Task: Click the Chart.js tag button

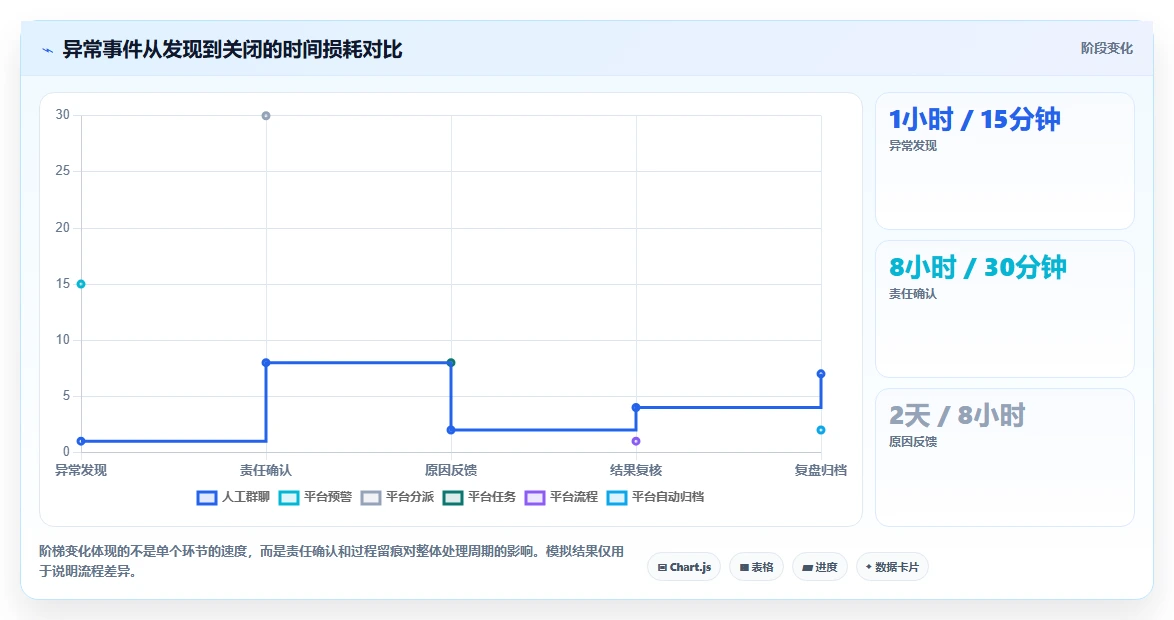Action: (684, 567)
